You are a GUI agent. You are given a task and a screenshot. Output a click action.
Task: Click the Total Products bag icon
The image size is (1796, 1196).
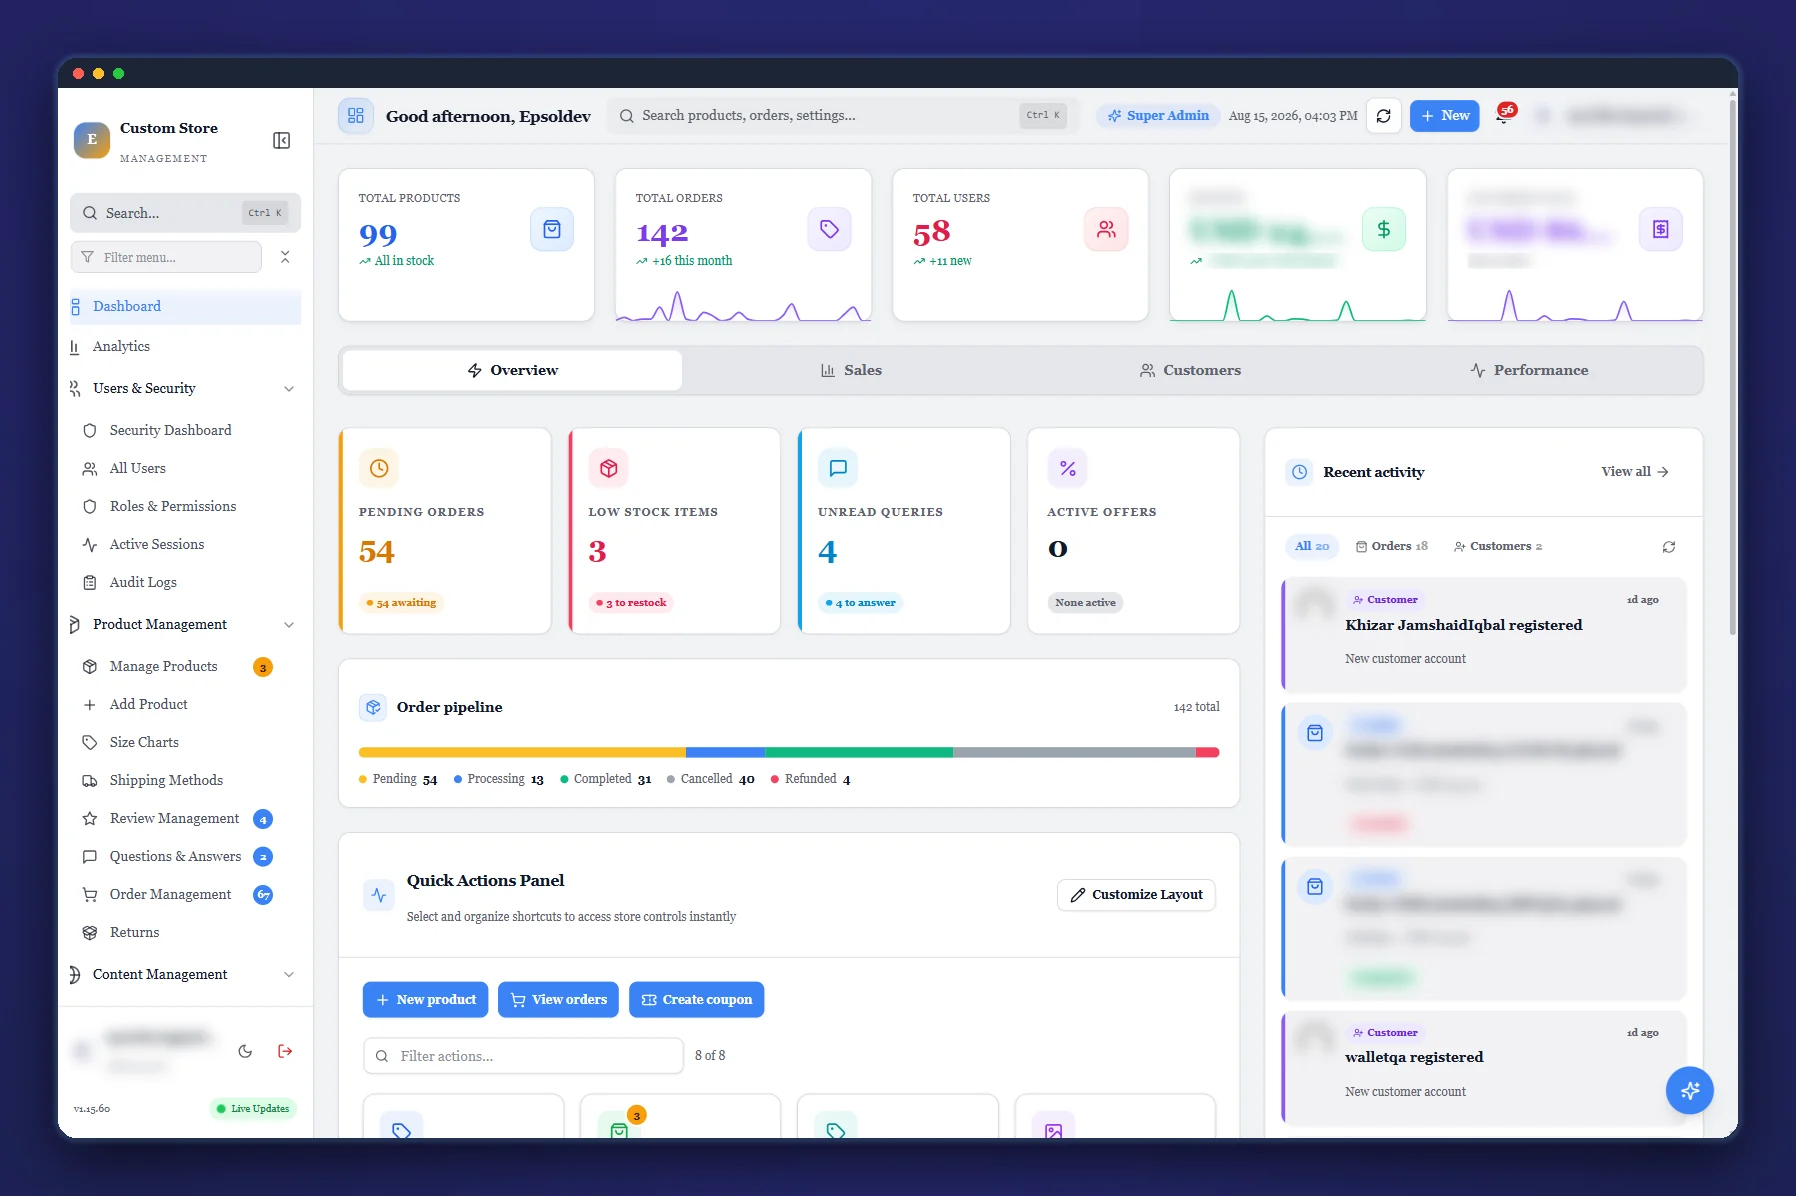point(552,230)
